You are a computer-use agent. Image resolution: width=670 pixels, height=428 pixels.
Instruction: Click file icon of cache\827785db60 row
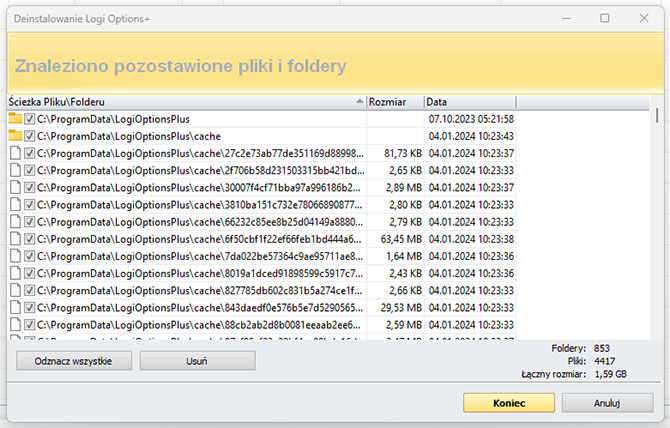point(15,290)
